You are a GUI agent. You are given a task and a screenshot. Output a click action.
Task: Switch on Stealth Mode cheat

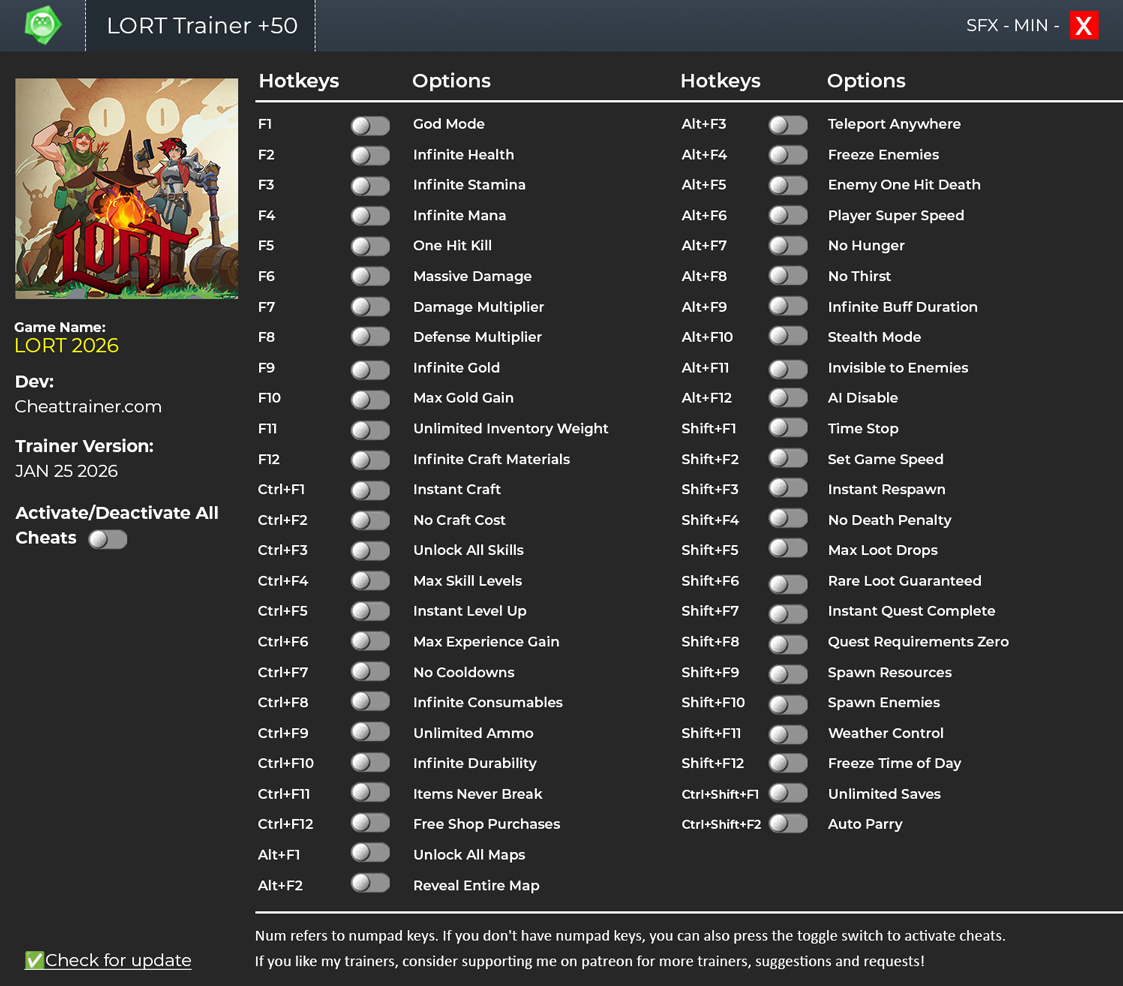(788, 337)
